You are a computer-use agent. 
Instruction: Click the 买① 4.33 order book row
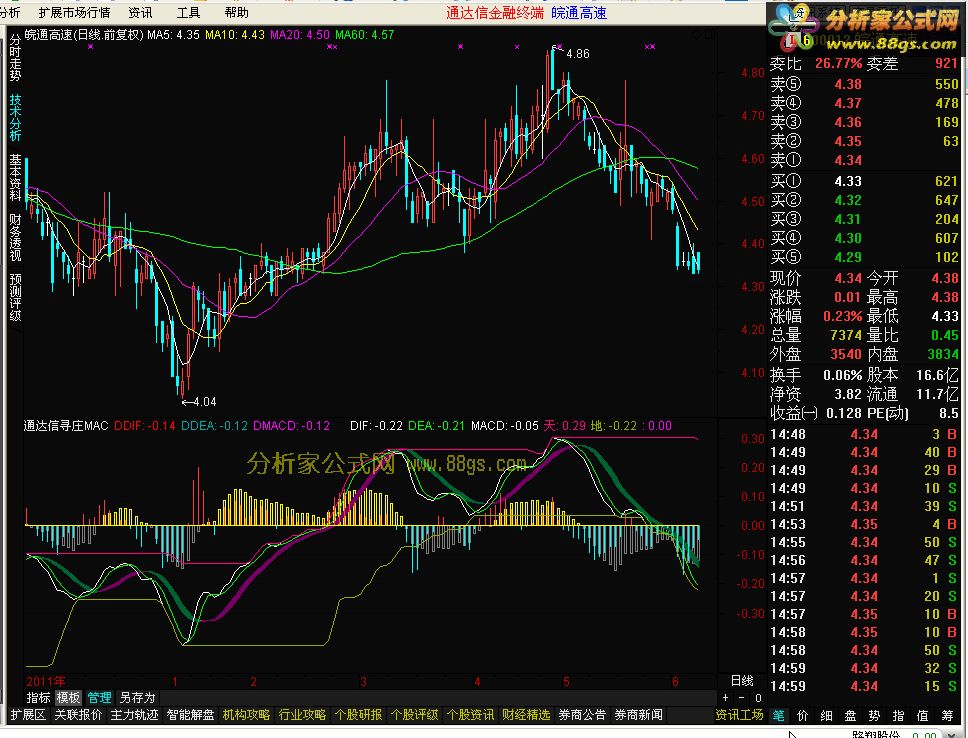(x=864, y=181)
